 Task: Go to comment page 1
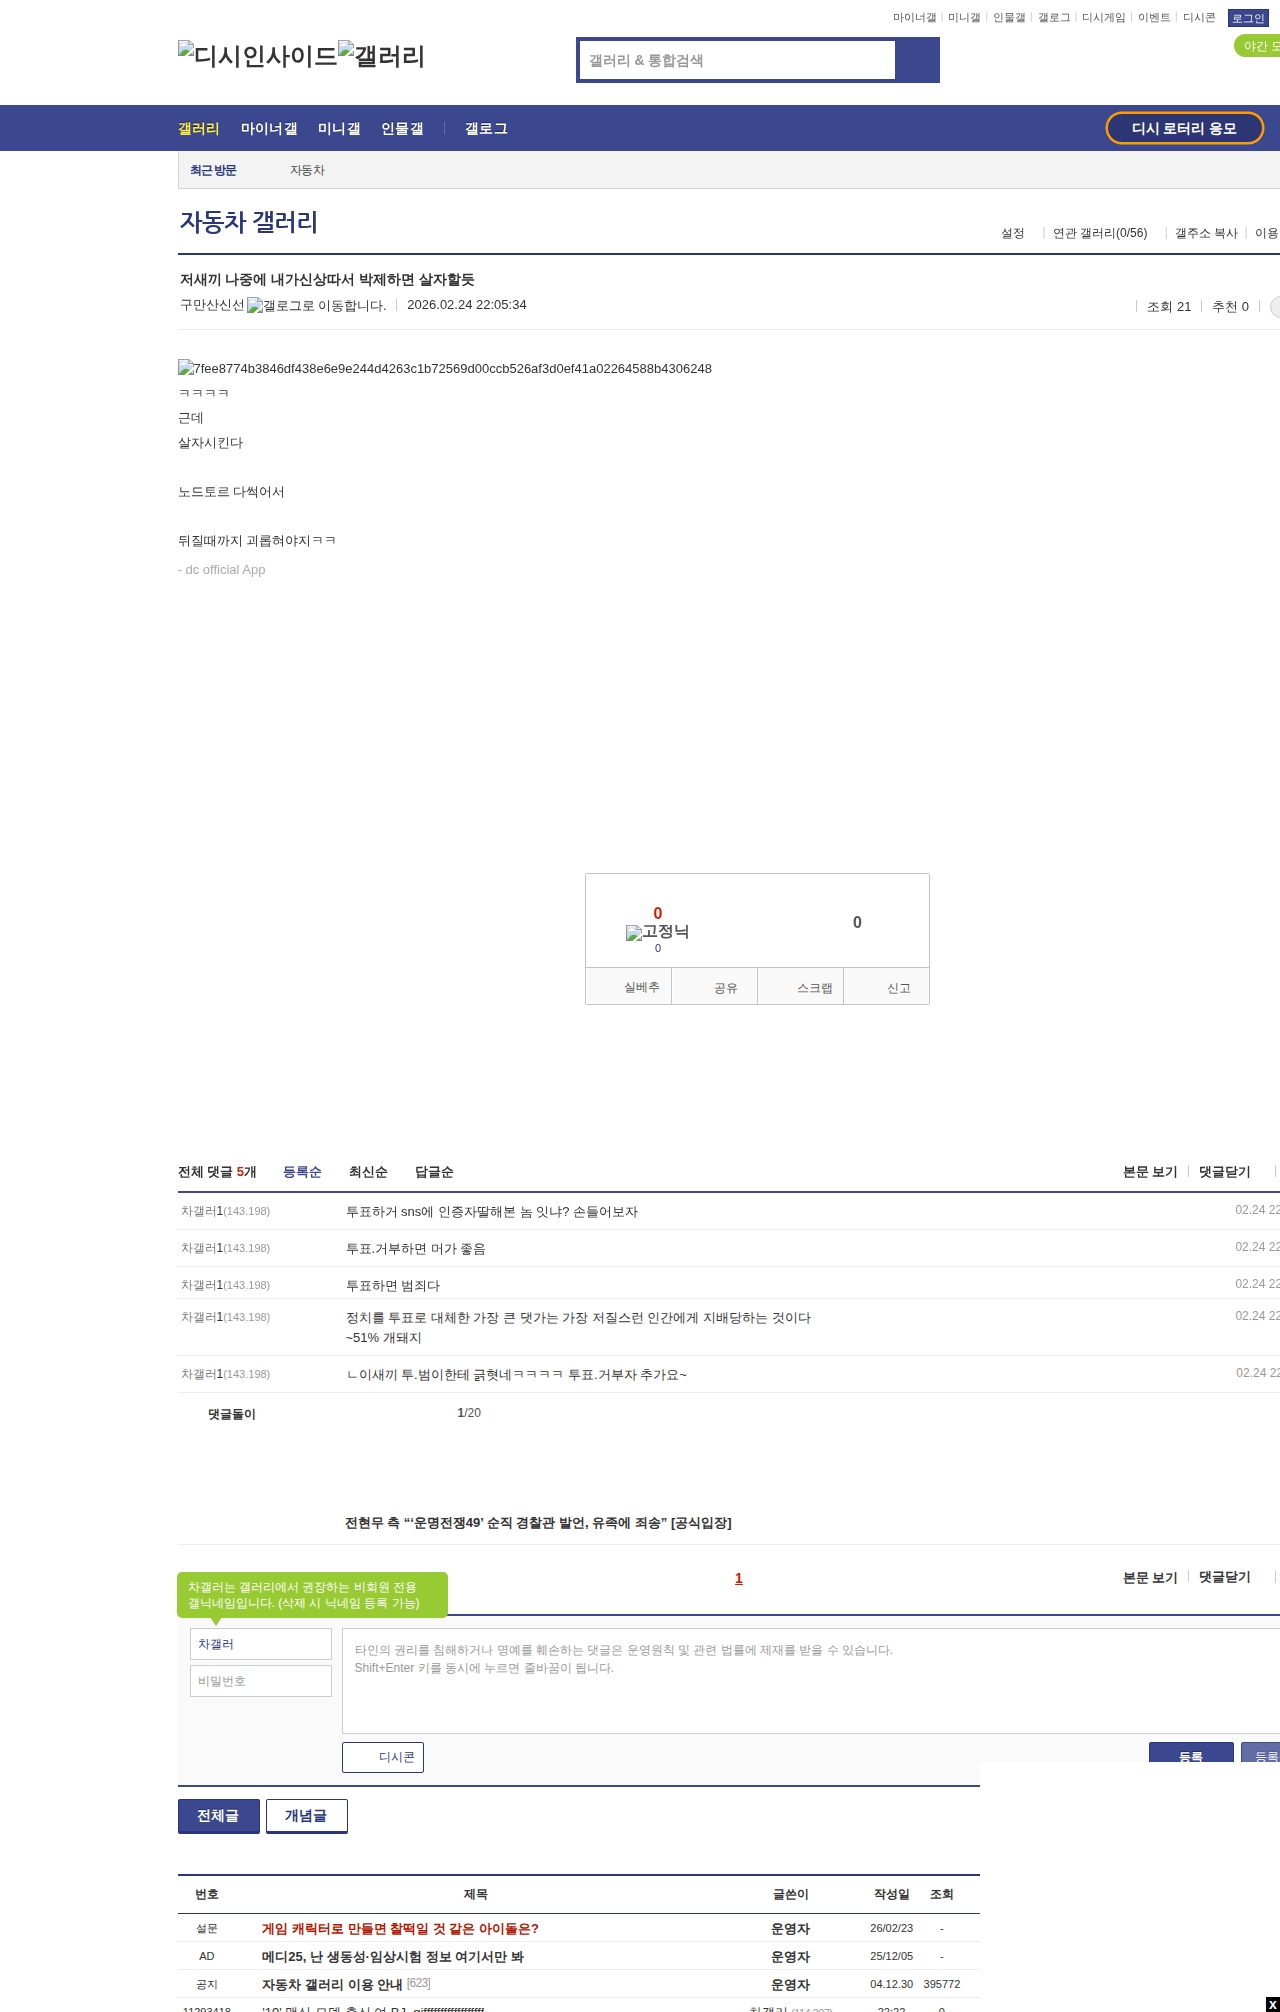point(739,1578)
